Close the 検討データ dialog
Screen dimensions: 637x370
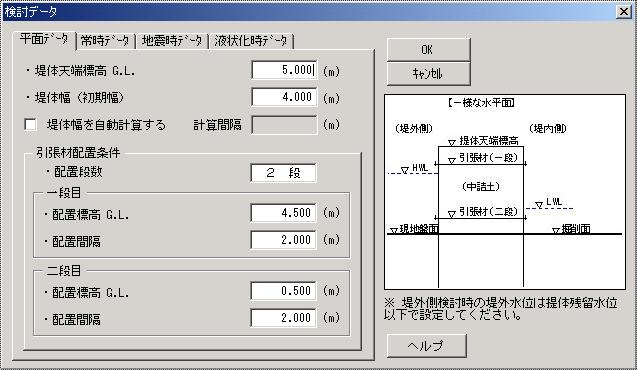tap(624, 12)
